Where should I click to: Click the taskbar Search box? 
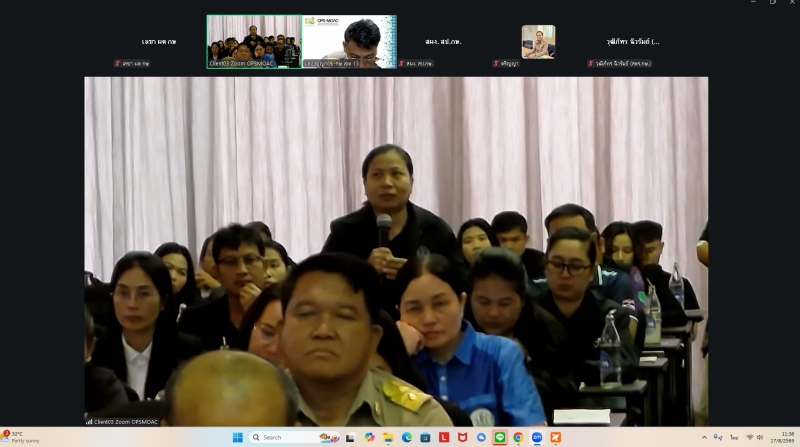tap(295, 437)
